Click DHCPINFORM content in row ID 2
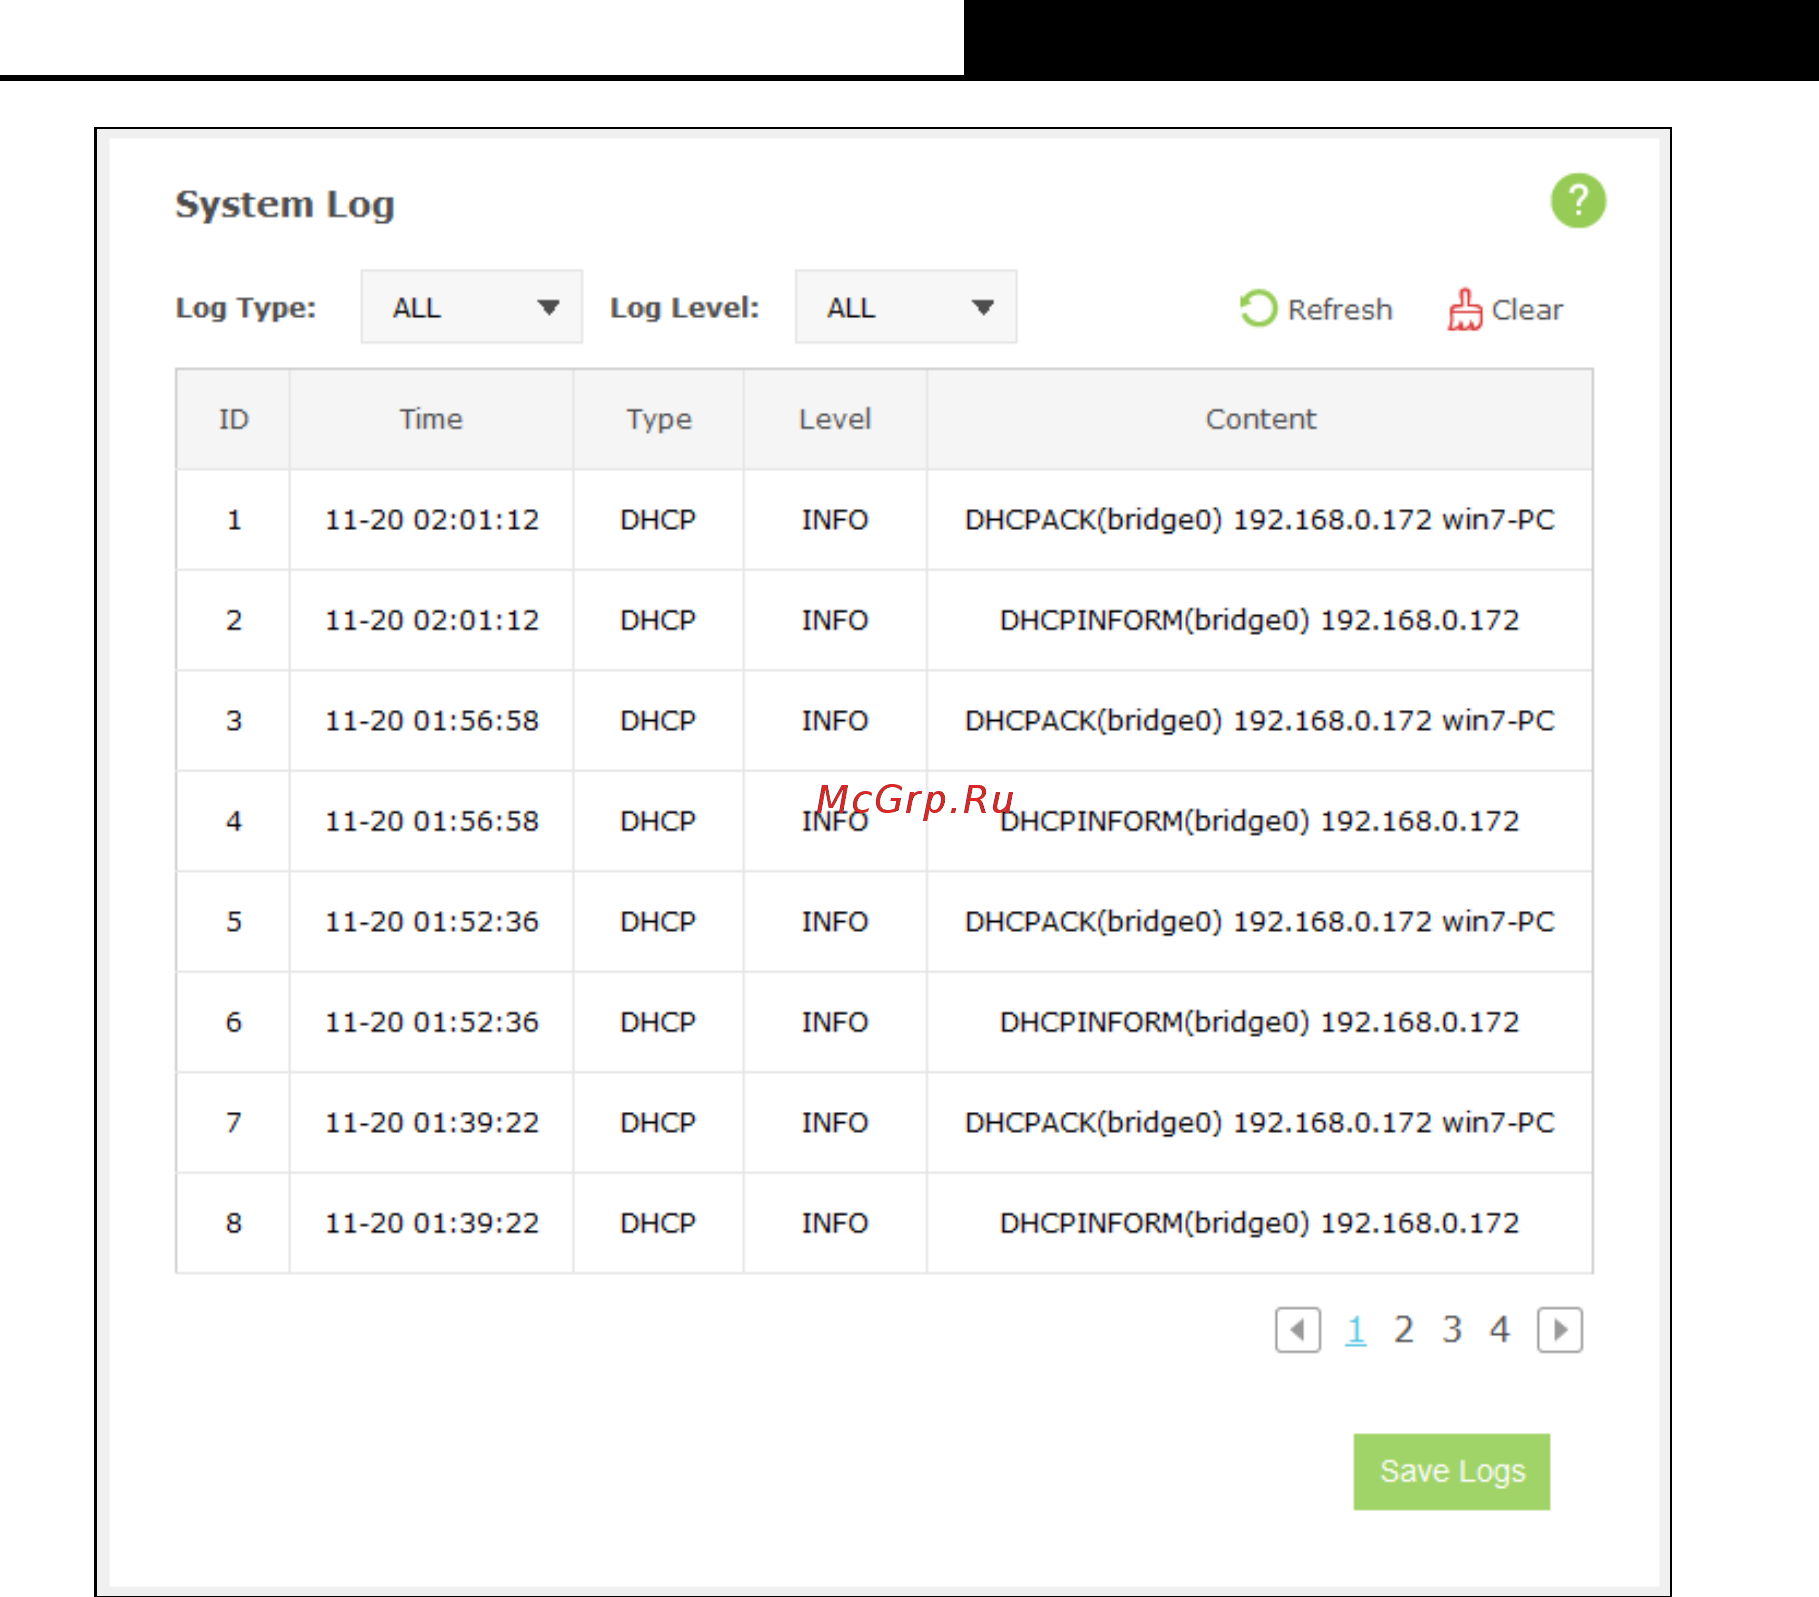This screenshot has height=1597, width=1819. (x=1260, y=620)
